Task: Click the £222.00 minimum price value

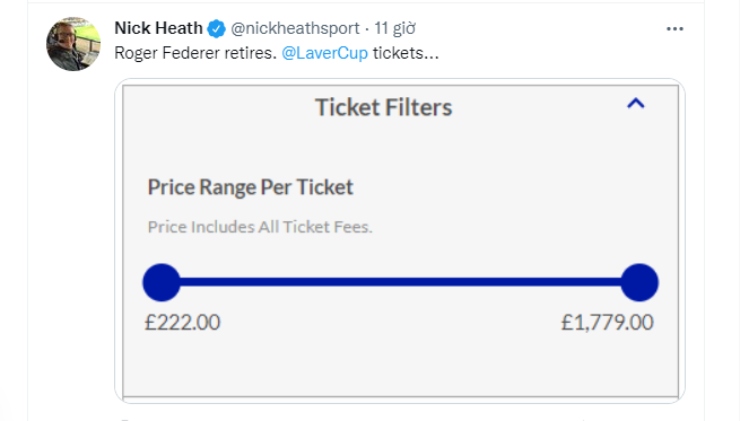Action: pyautogui.click(x=183, y=322)
